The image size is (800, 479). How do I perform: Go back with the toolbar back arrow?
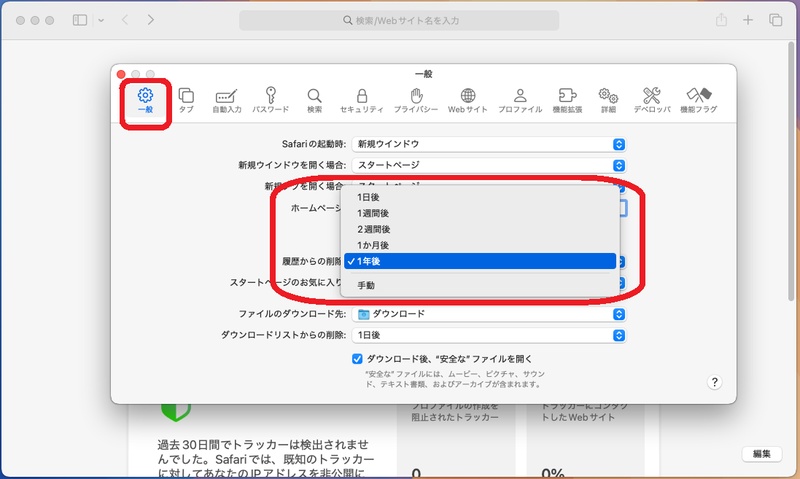point(125,20)
